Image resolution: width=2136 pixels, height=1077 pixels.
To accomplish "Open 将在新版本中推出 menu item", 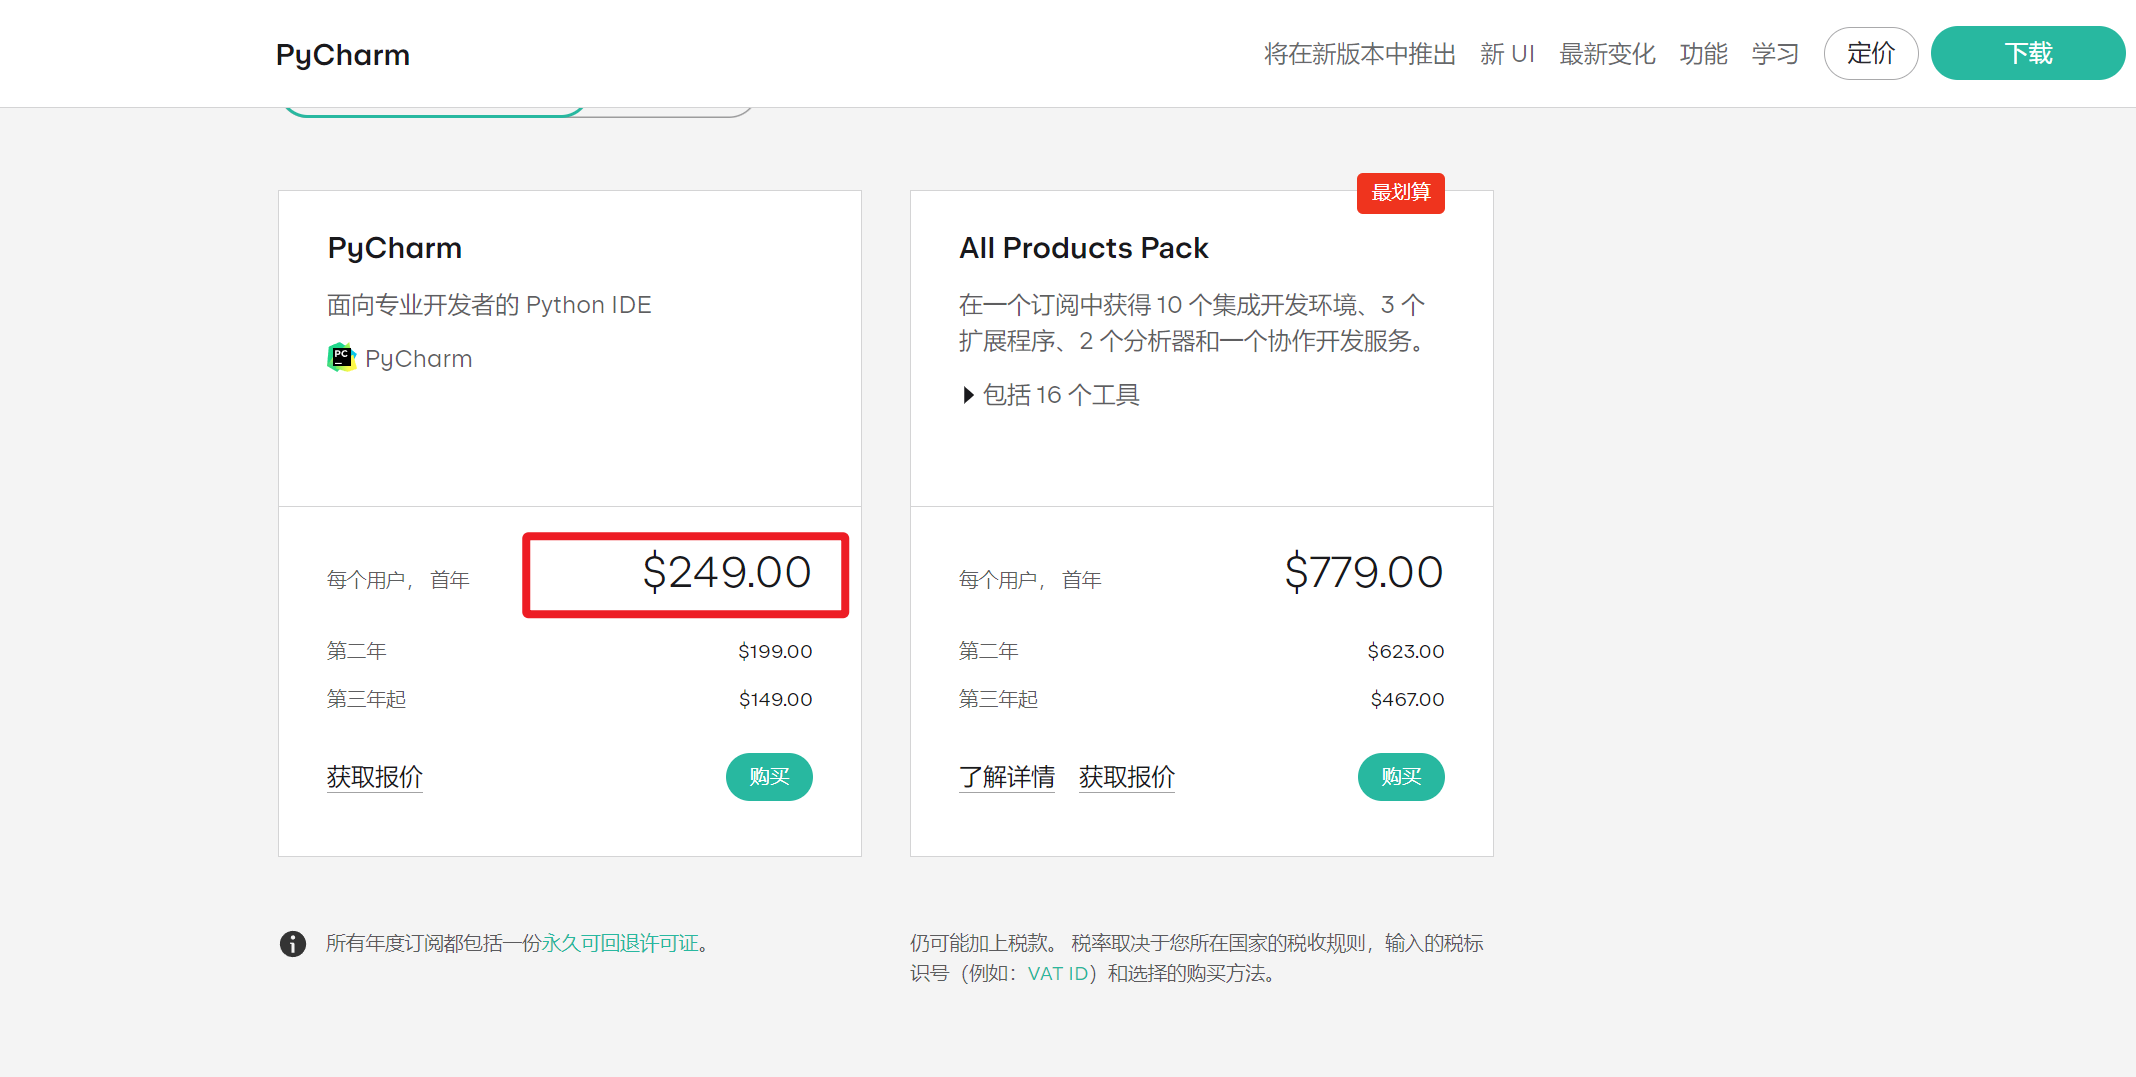I will tap(1359, 54).
